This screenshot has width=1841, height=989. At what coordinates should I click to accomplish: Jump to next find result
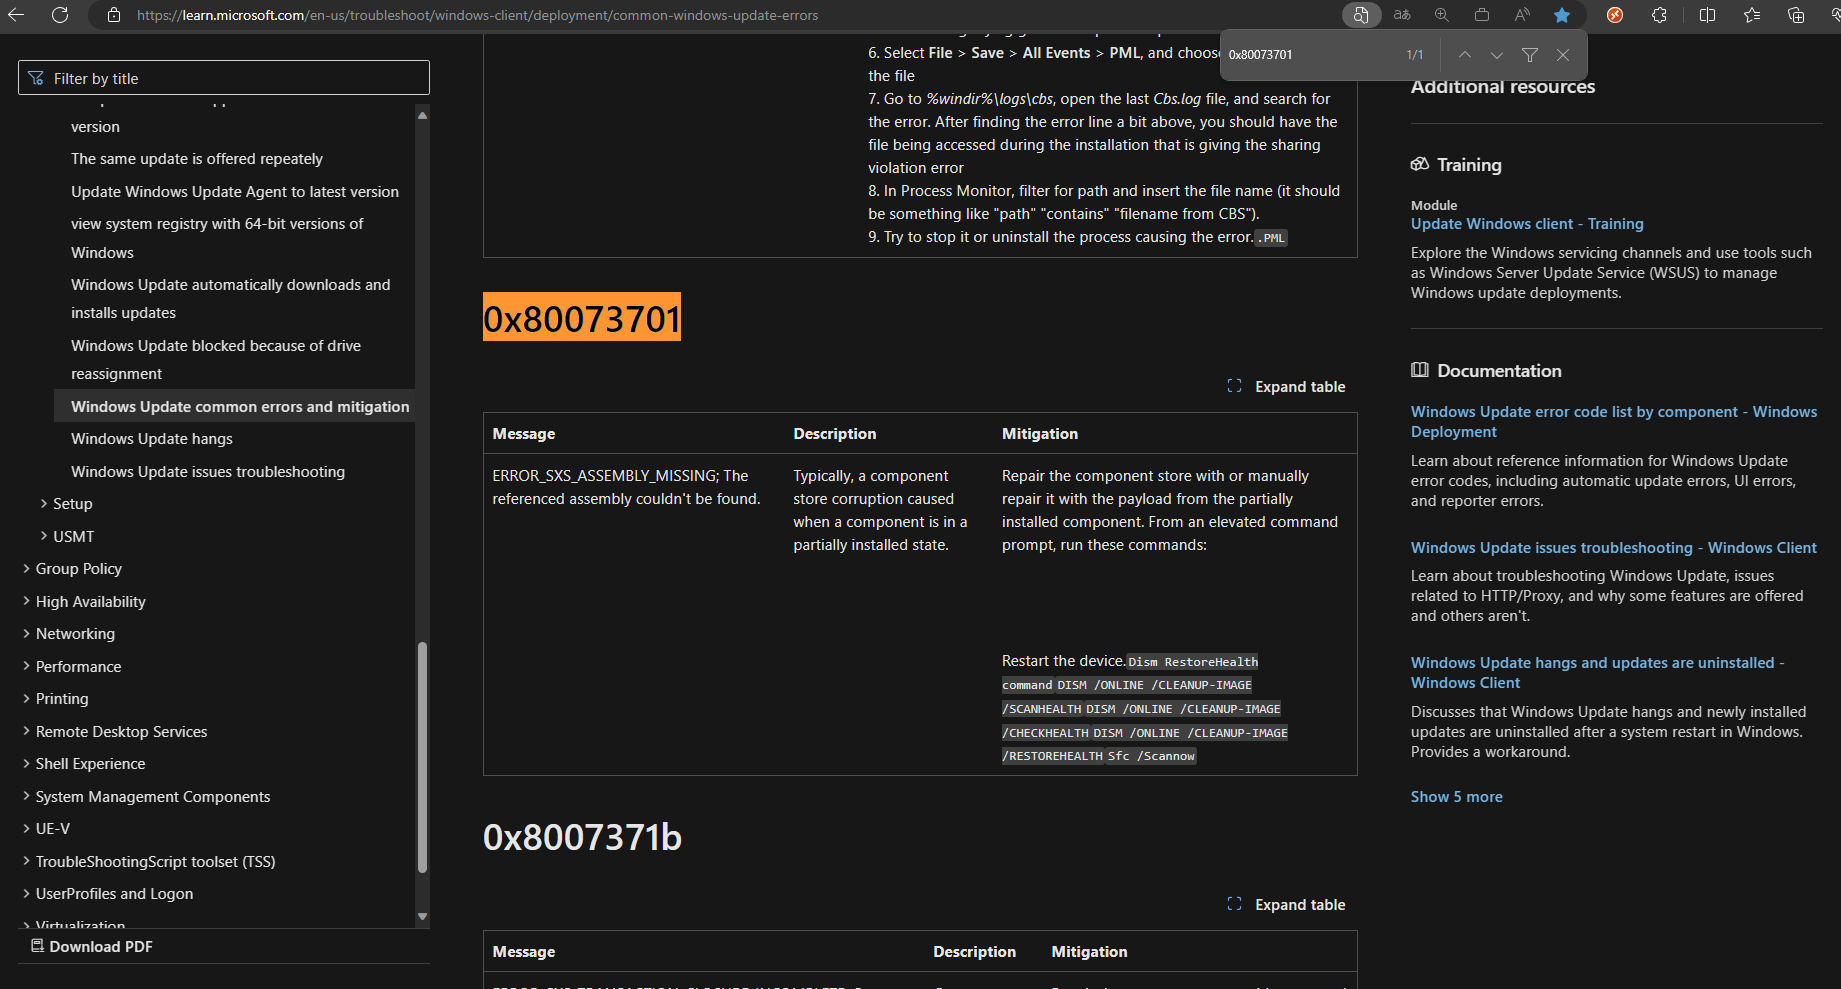(x=1497, y=55)
